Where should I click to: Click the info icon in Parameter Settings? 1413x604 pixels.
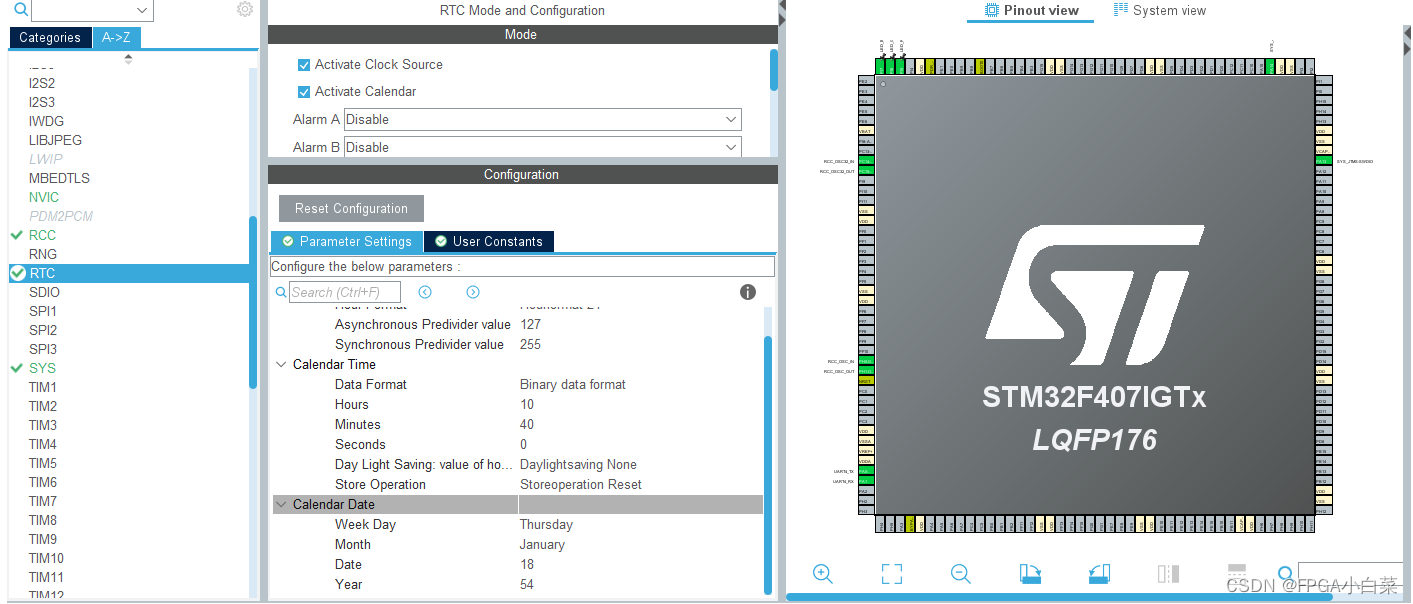pos(747,291)
